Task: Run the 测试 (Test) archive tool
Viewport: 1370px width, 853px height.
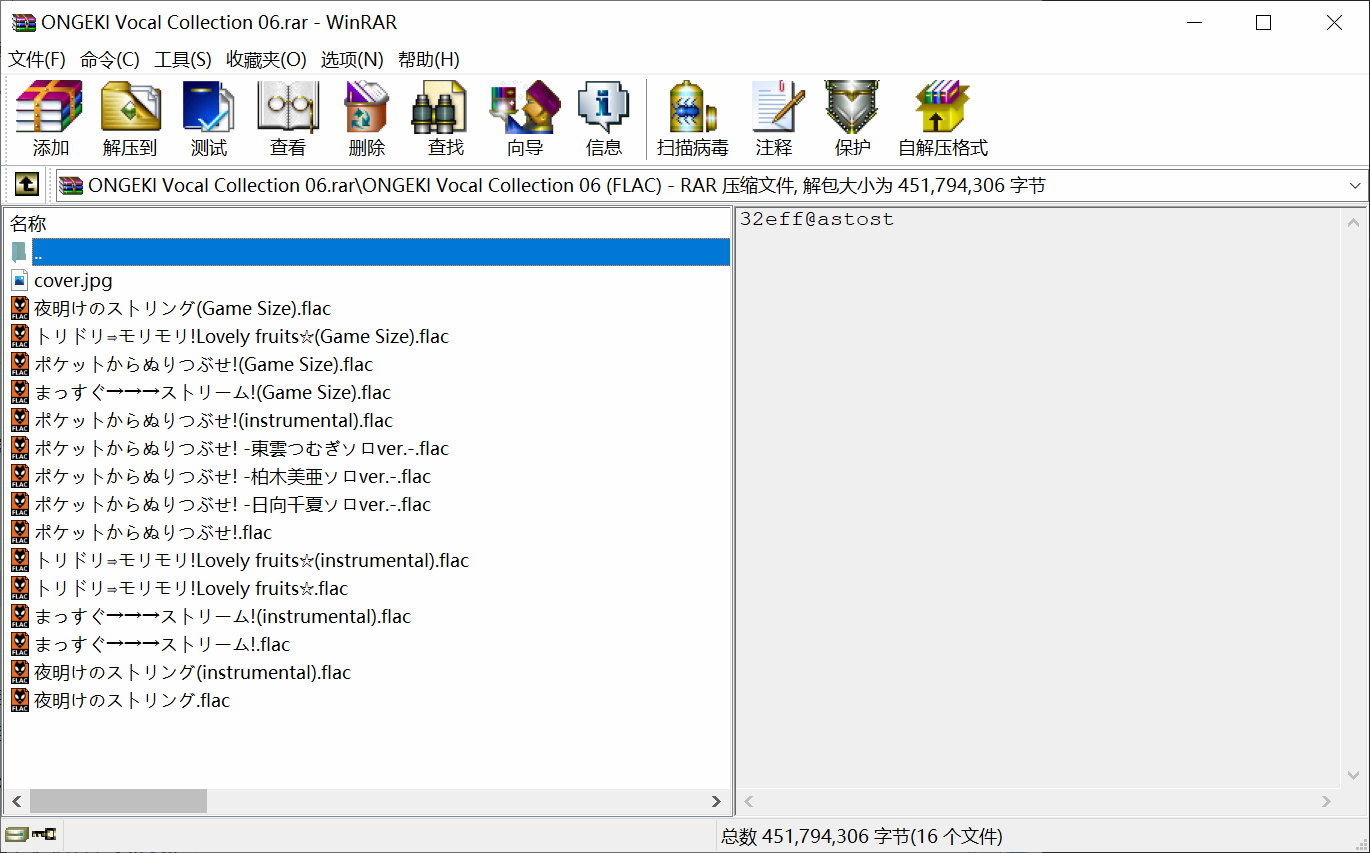Action: pyautogui.click(x=209, y=118)
